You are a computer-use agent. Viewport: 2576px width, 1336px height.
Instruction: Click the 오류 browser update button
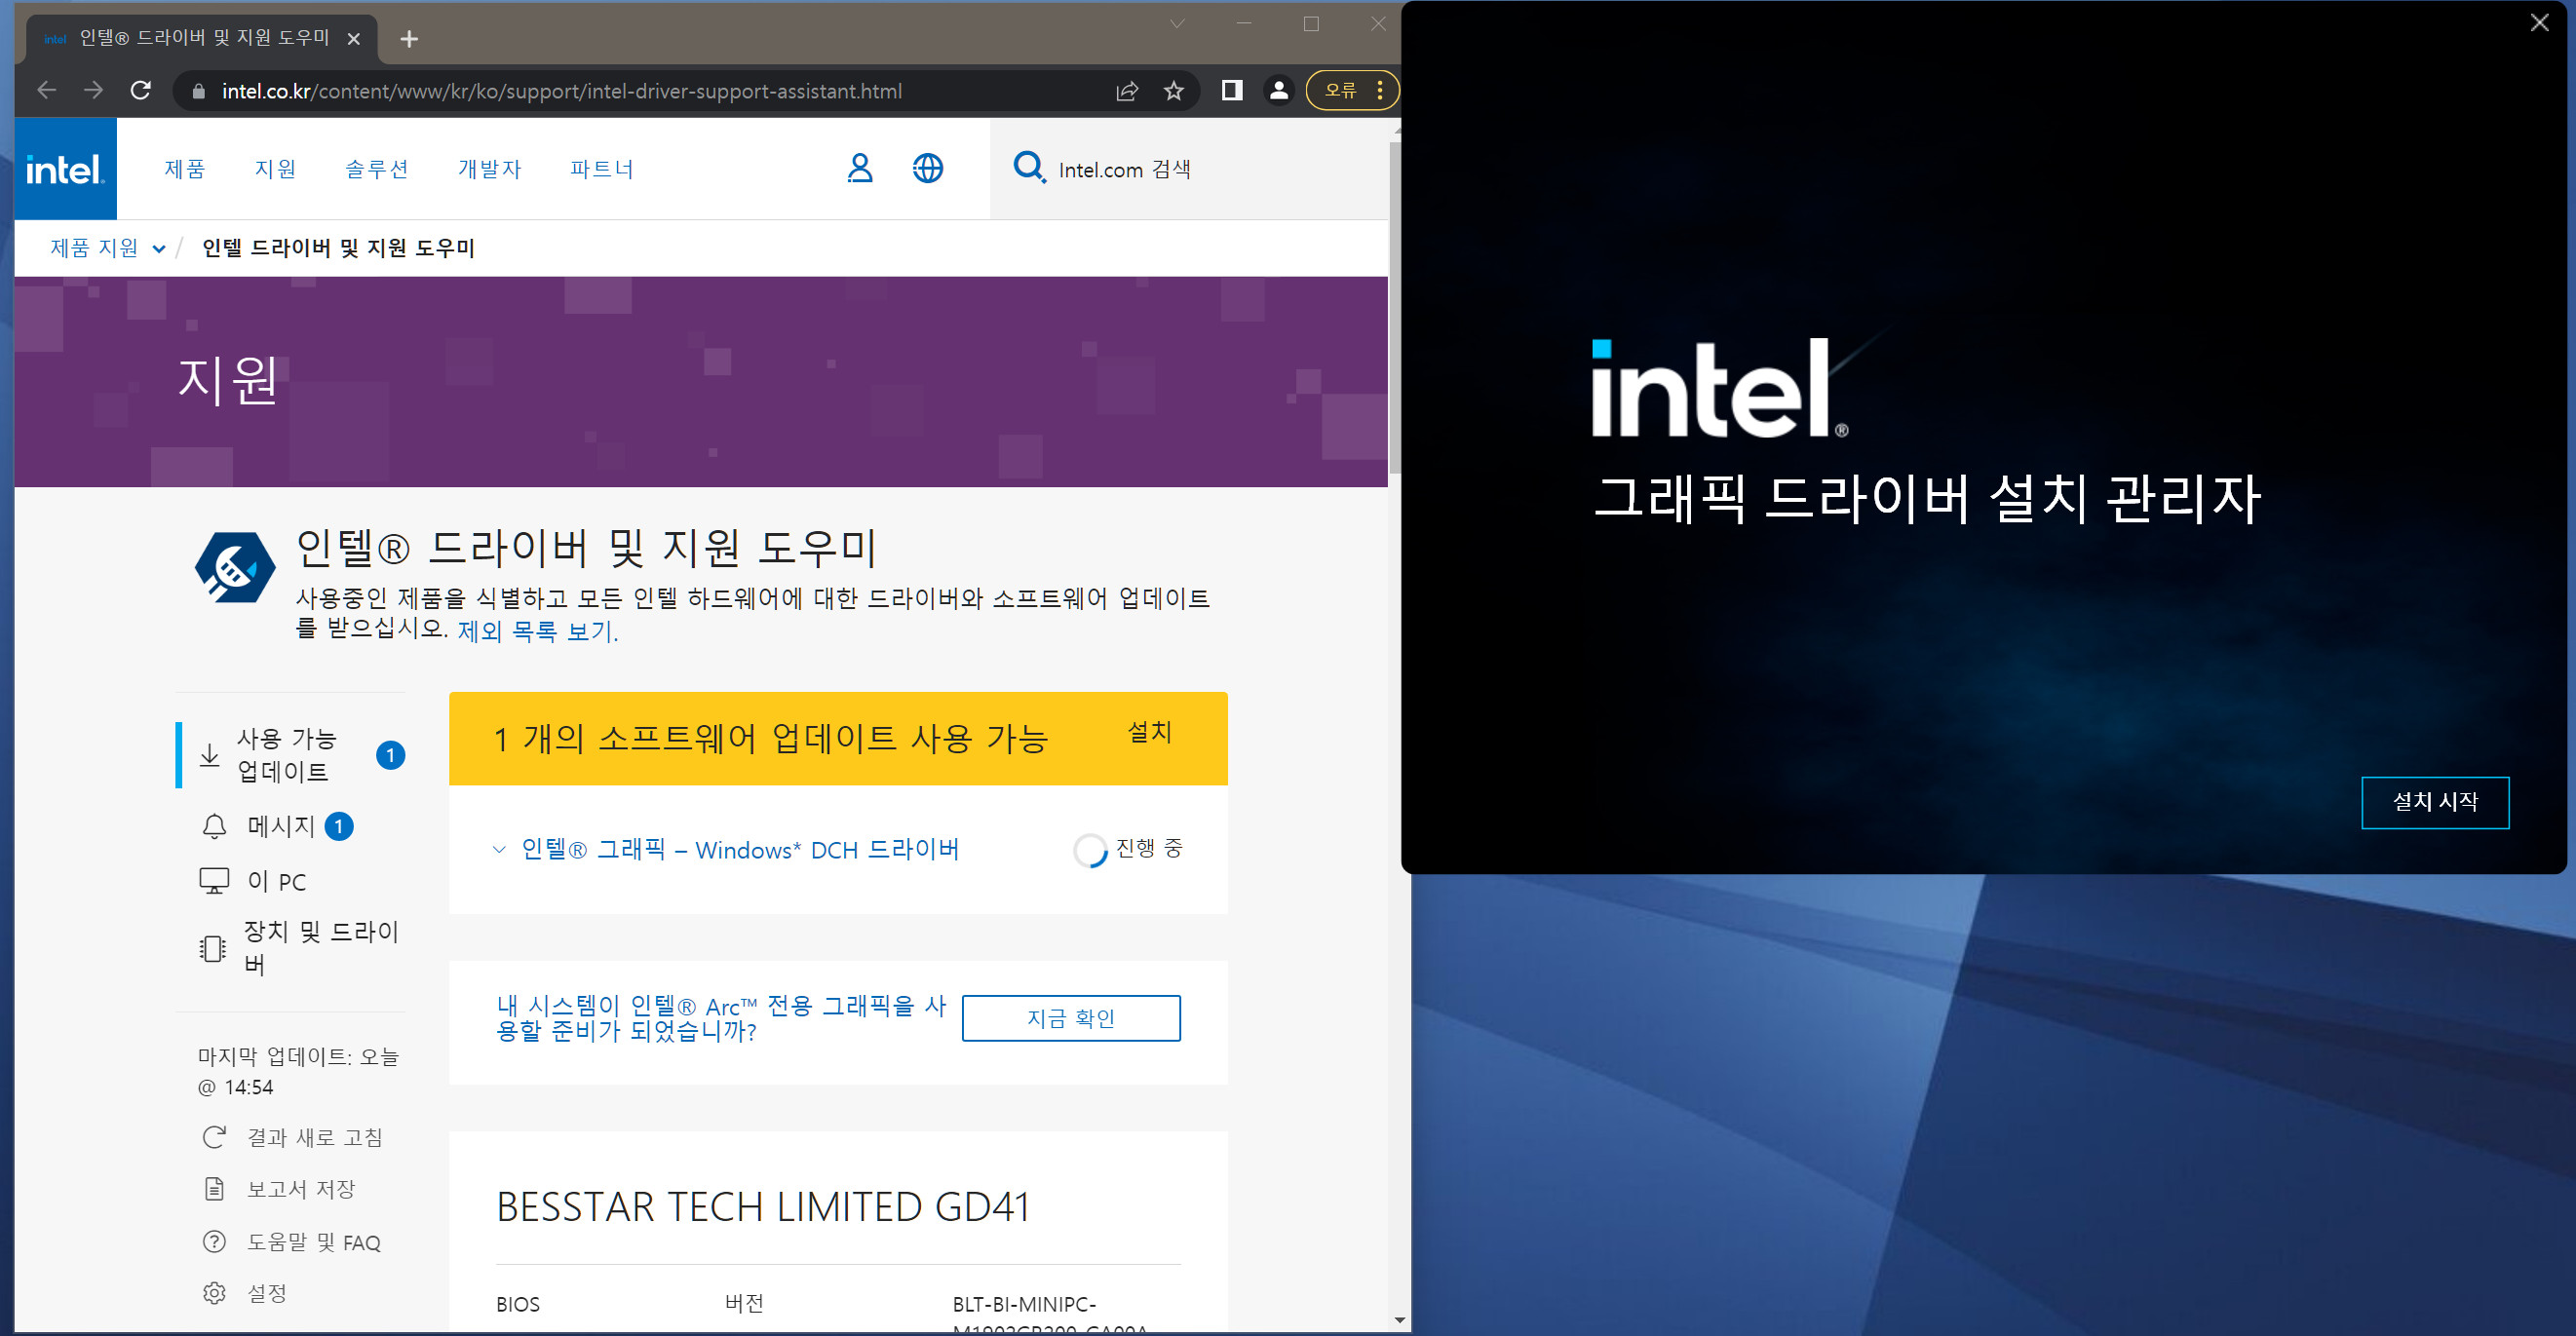pyautogui.click(x=1352, y=91)
